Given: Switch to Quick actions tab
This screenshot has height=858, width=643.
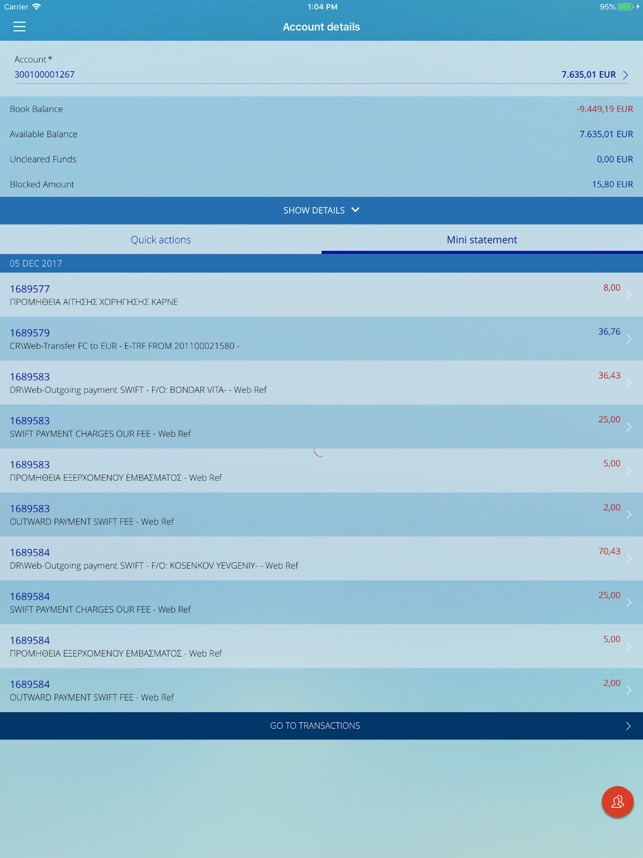Looking at the screenshot, I should [x=160, y=240].
